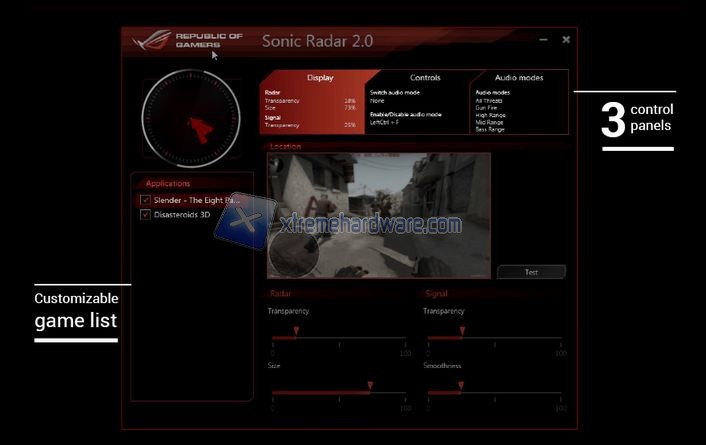
Task: Minimize the Sonic Radar window
Action: coord(543,39)
